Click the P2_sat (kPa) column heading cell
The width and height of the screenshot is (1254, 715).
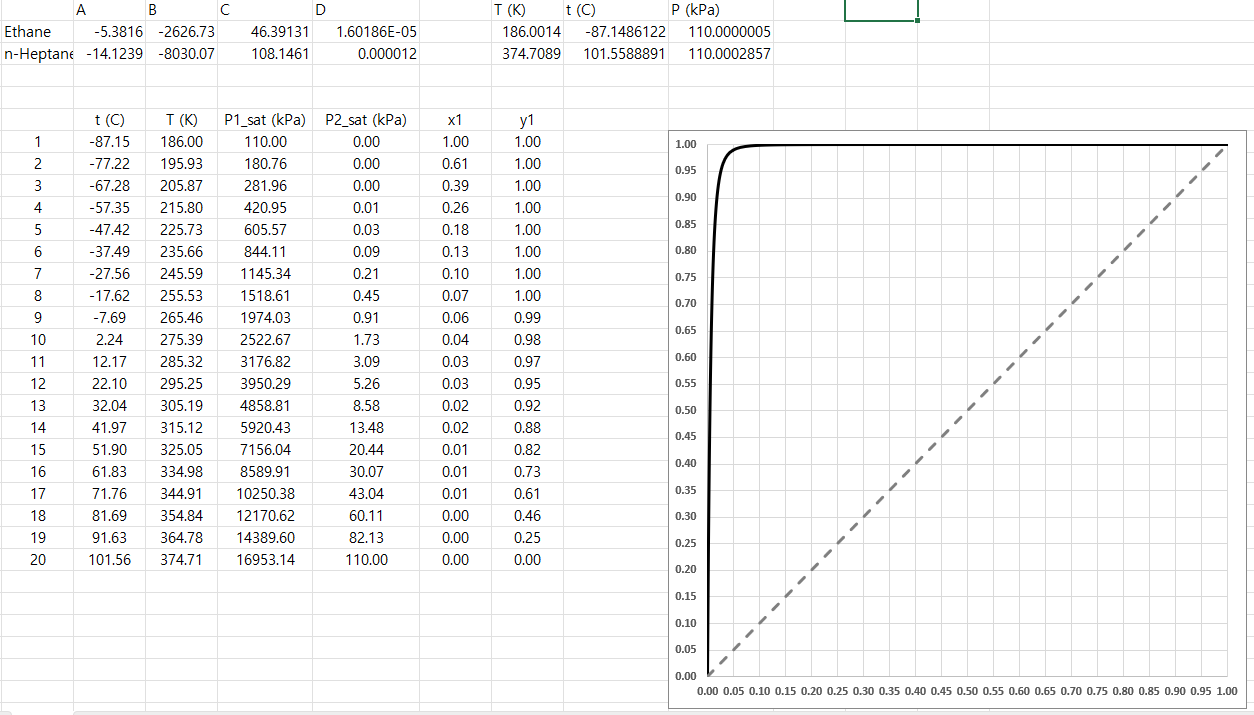tap(366, 120)
